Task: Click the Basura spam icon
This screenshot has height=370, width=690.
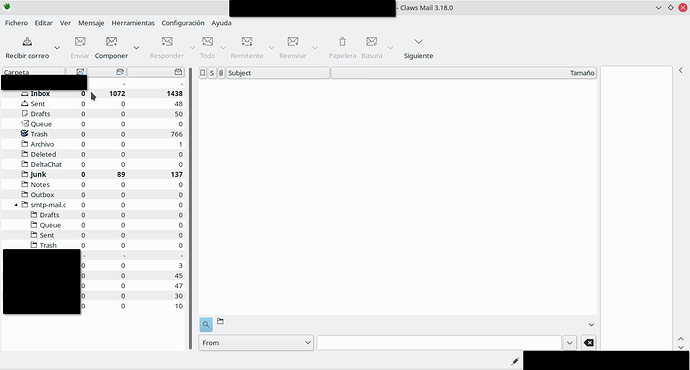Action: [x=372, y=42]
